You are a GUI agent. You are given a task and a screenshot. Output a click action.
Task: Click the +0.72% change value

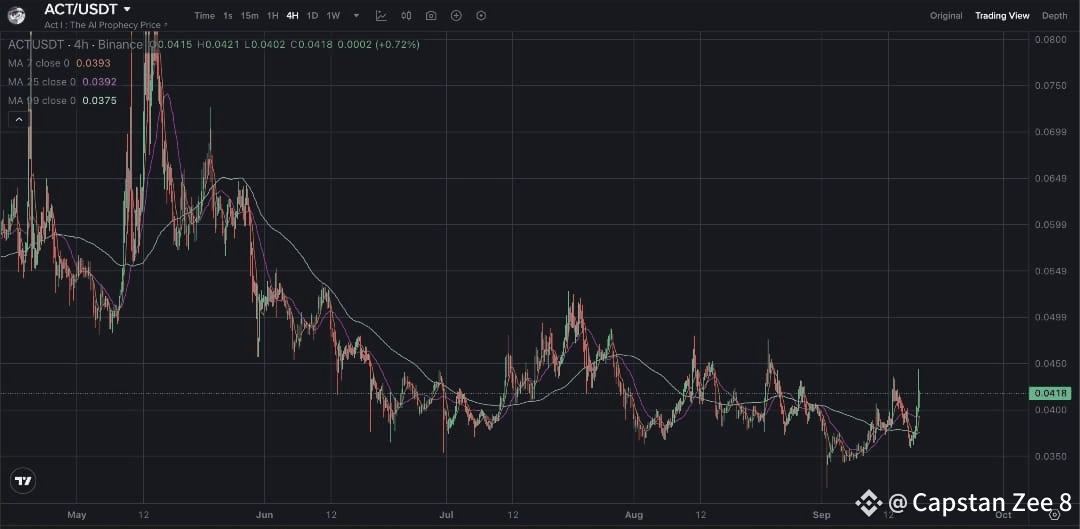[397, 45]
